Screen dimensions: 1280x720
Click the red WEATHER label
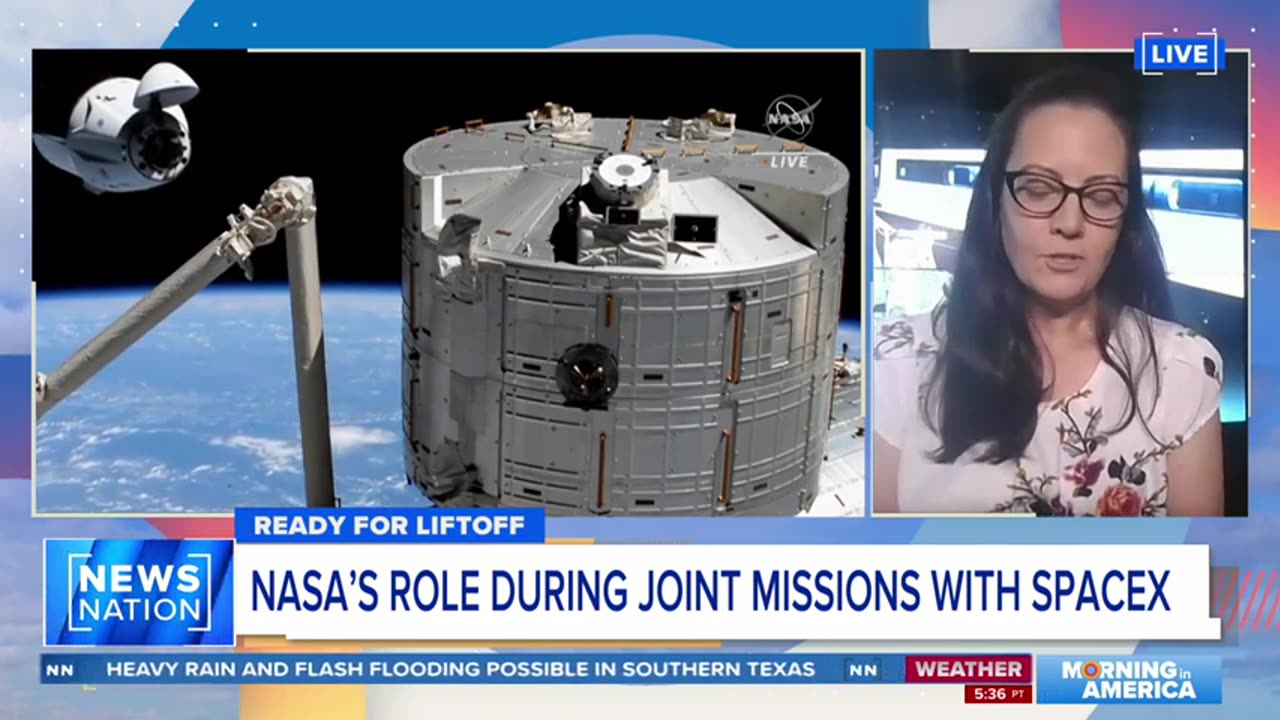click(968, 669)
